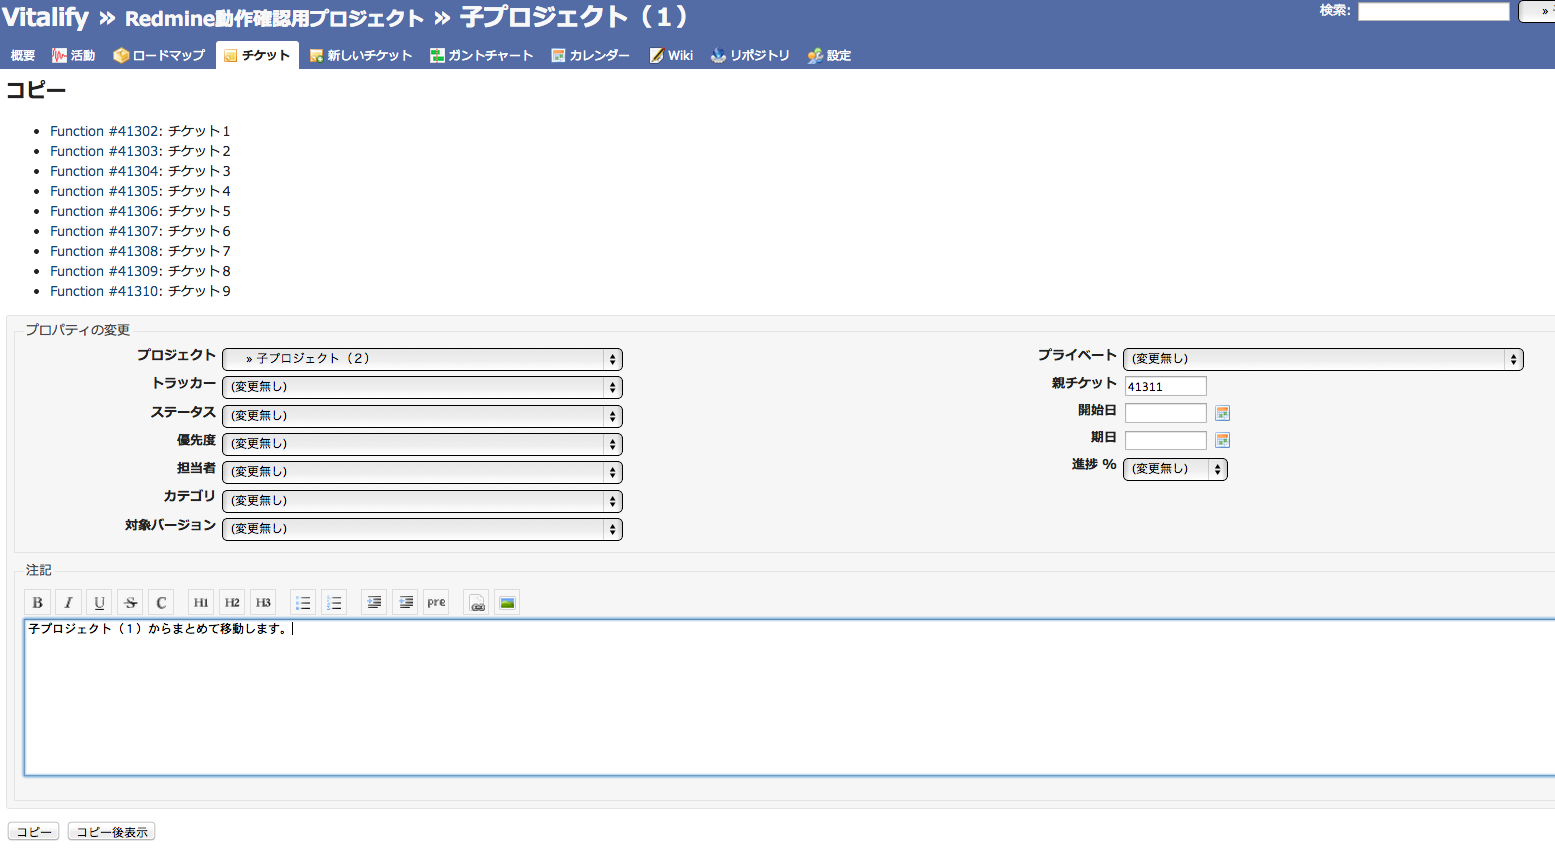Insert unordered bullet list
Screen dimensions: 1555x852
click(303, 602)
